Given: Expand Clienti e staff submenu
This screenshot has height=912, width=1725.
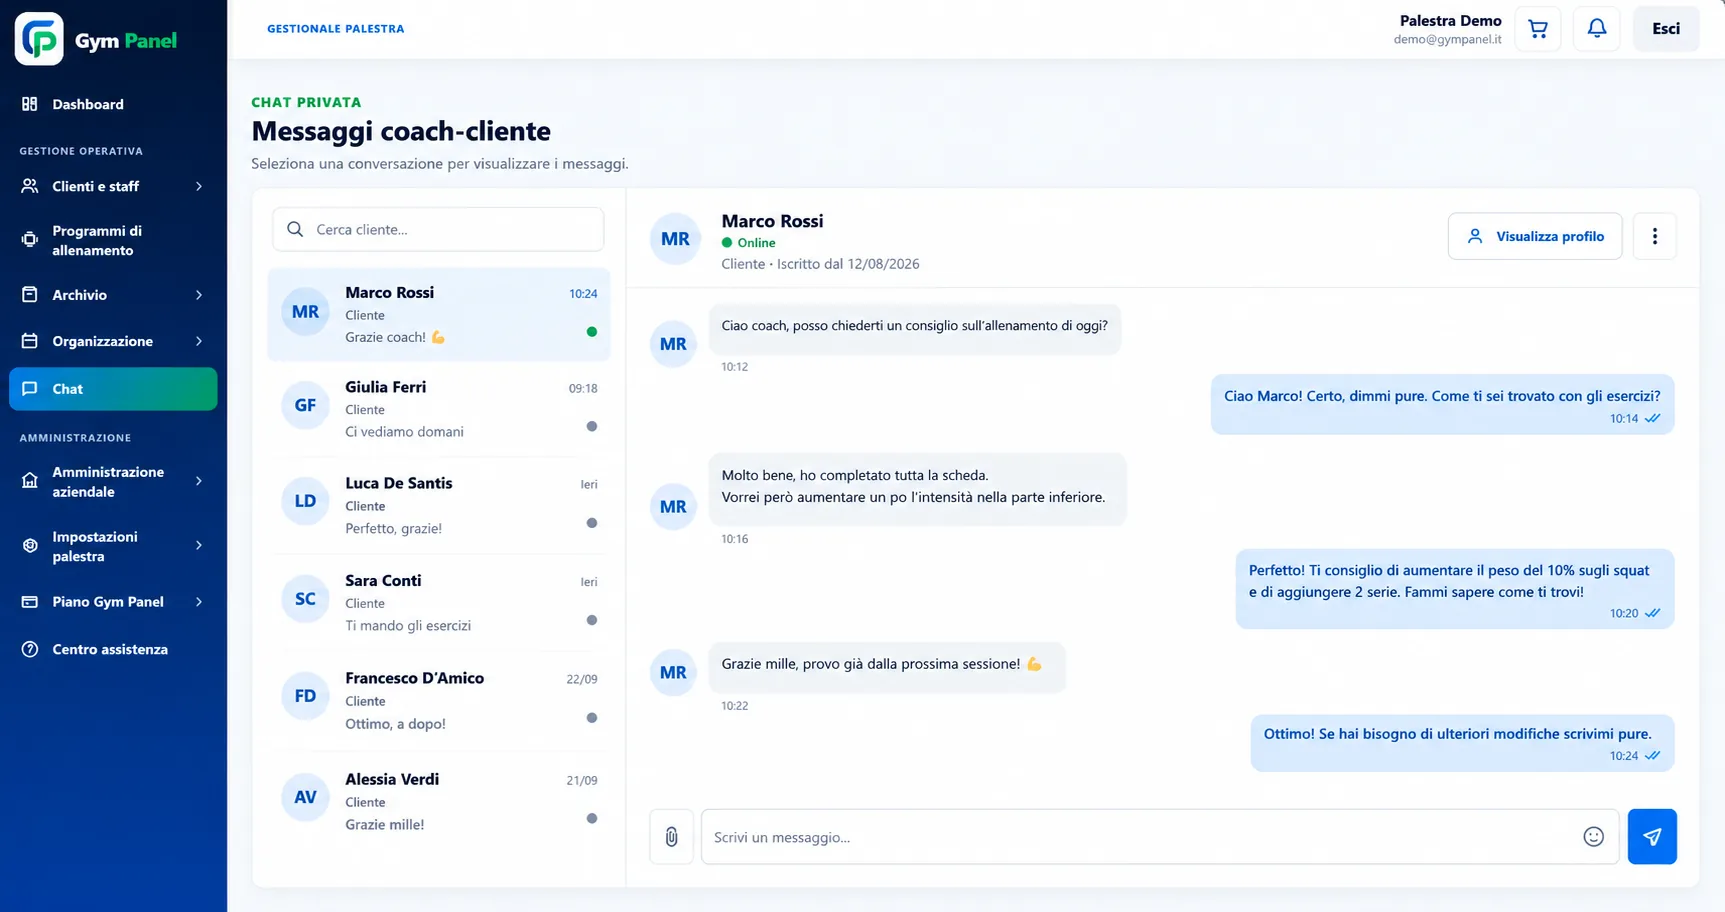Looking at the screenshot, I should tap(199, 186).
